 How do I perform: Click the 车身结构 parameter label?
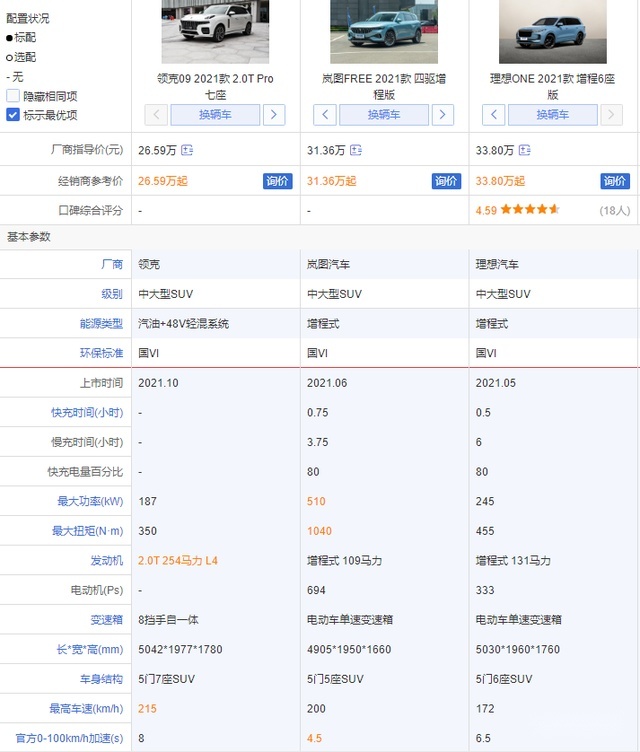pyautogui.click(x=101, y=679)
